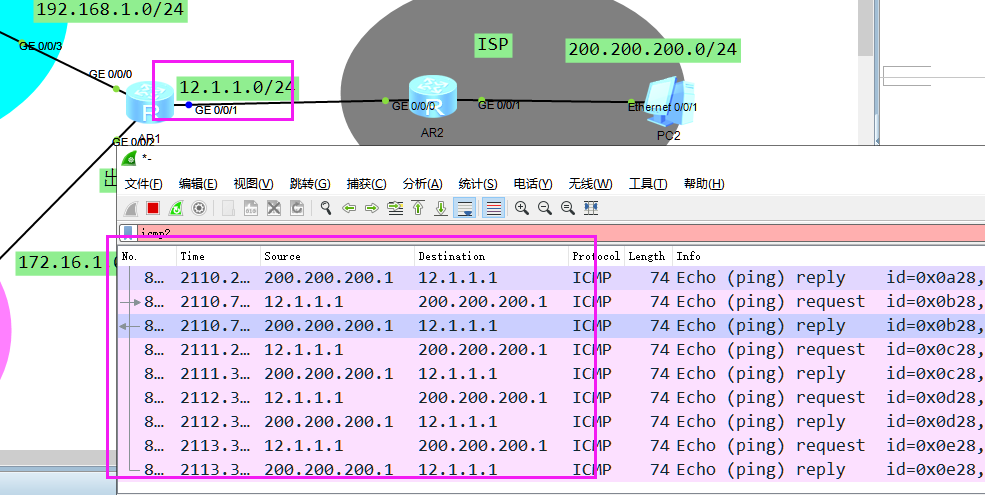Open the 捕获(C) menu

pyautogui.click(x=366, y=184)
